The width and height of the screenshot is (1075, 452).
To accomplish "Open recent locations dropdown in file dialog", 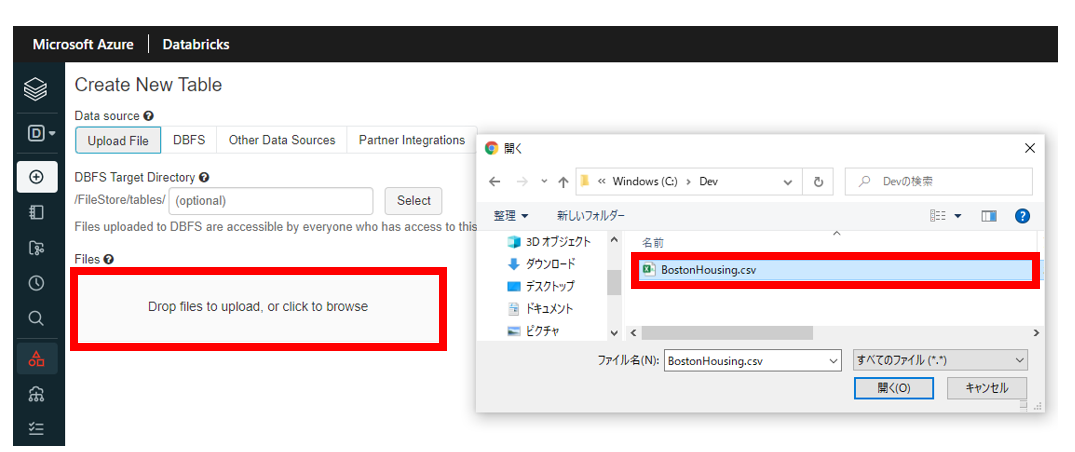I will coord(544,182).
